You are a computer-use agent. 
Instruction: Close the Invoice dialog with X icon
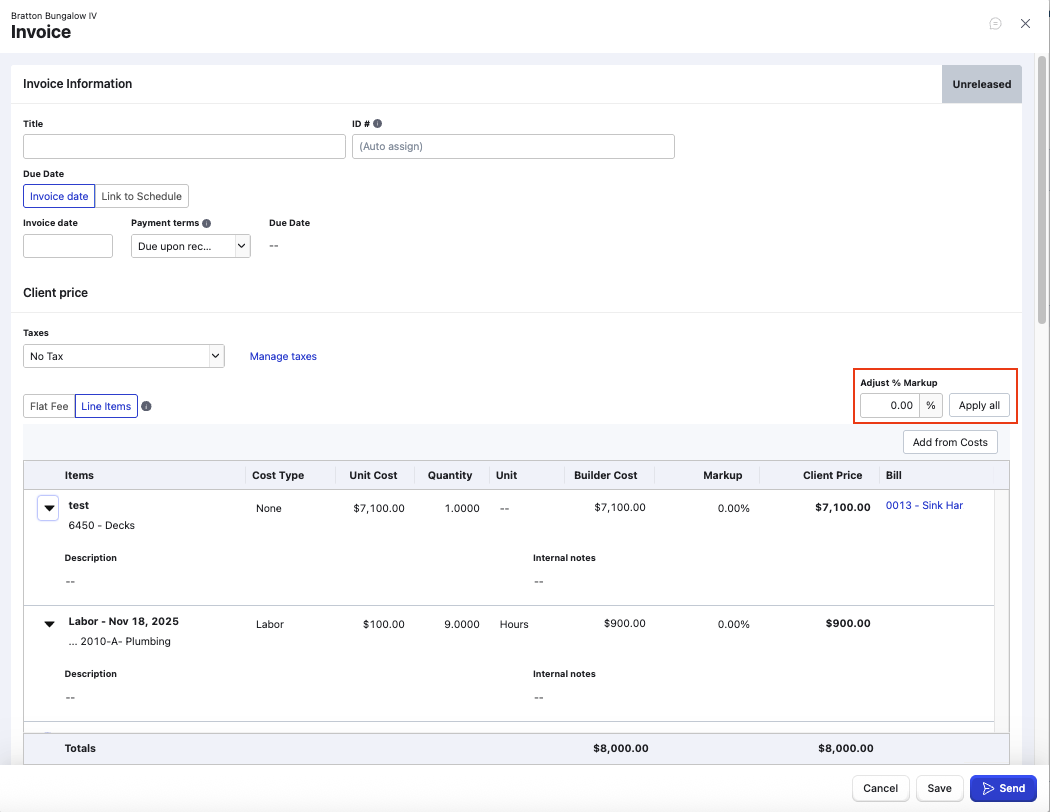pyautogui.click(x=1025, y=24)
